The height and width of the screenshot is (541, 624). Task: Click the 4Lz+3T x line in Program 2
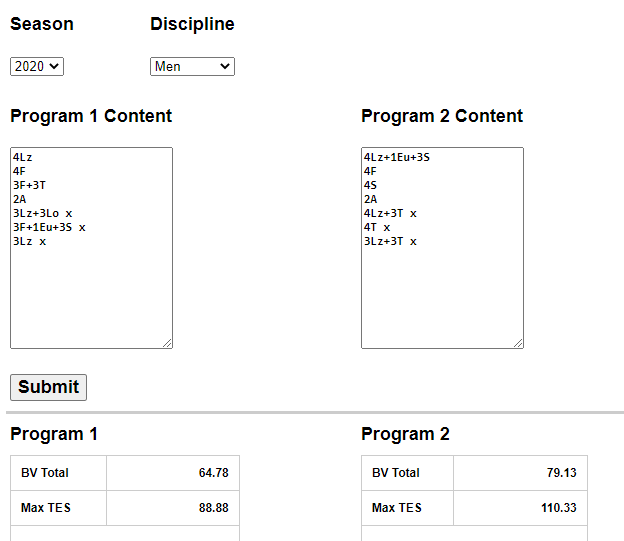click(x=390, y=213)
